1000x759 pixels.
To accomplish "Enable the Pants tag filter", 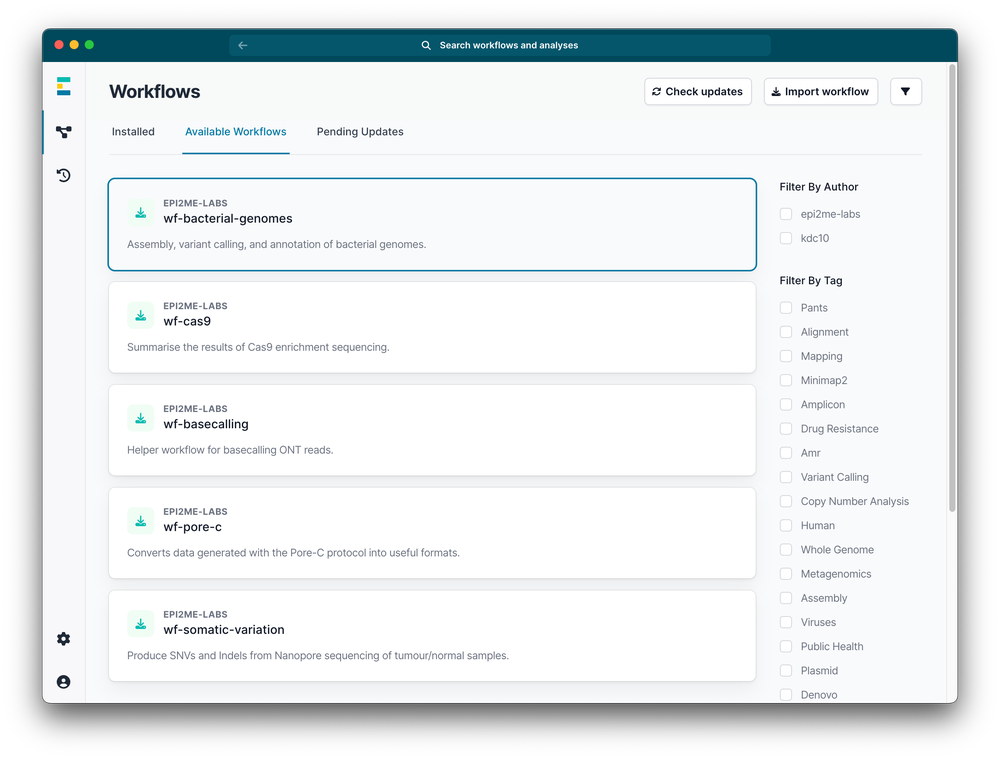I will pos(786,307).
